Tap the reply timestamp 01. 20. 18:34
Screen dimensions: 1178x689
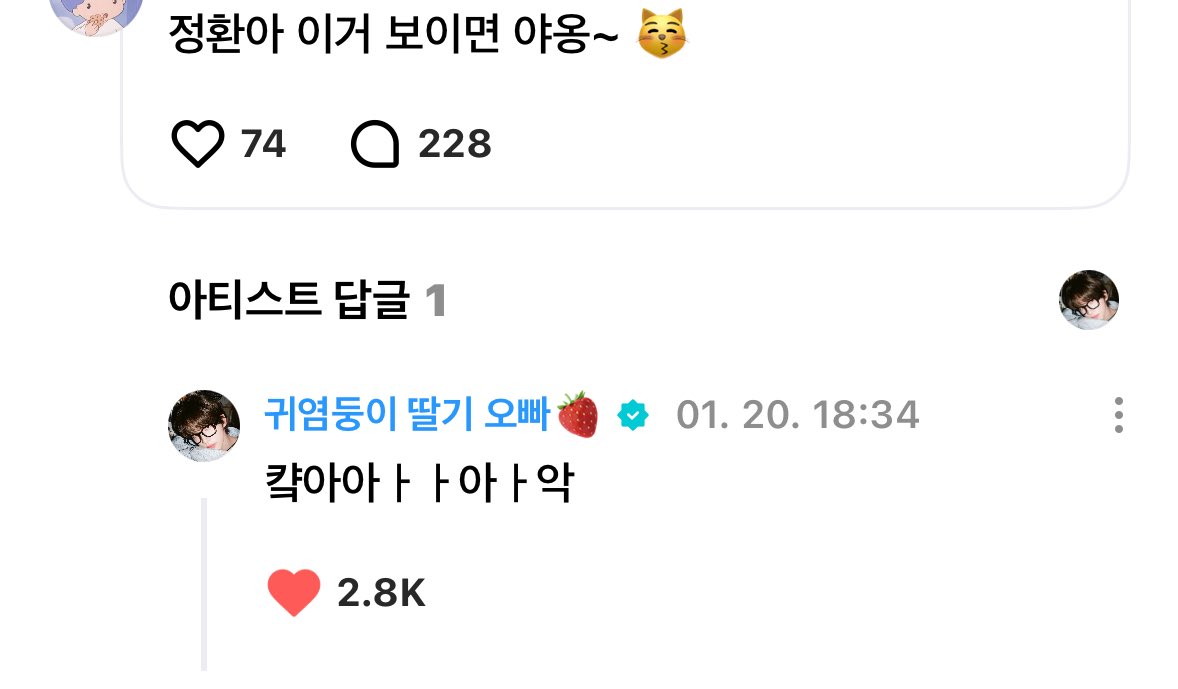(797, 415)
